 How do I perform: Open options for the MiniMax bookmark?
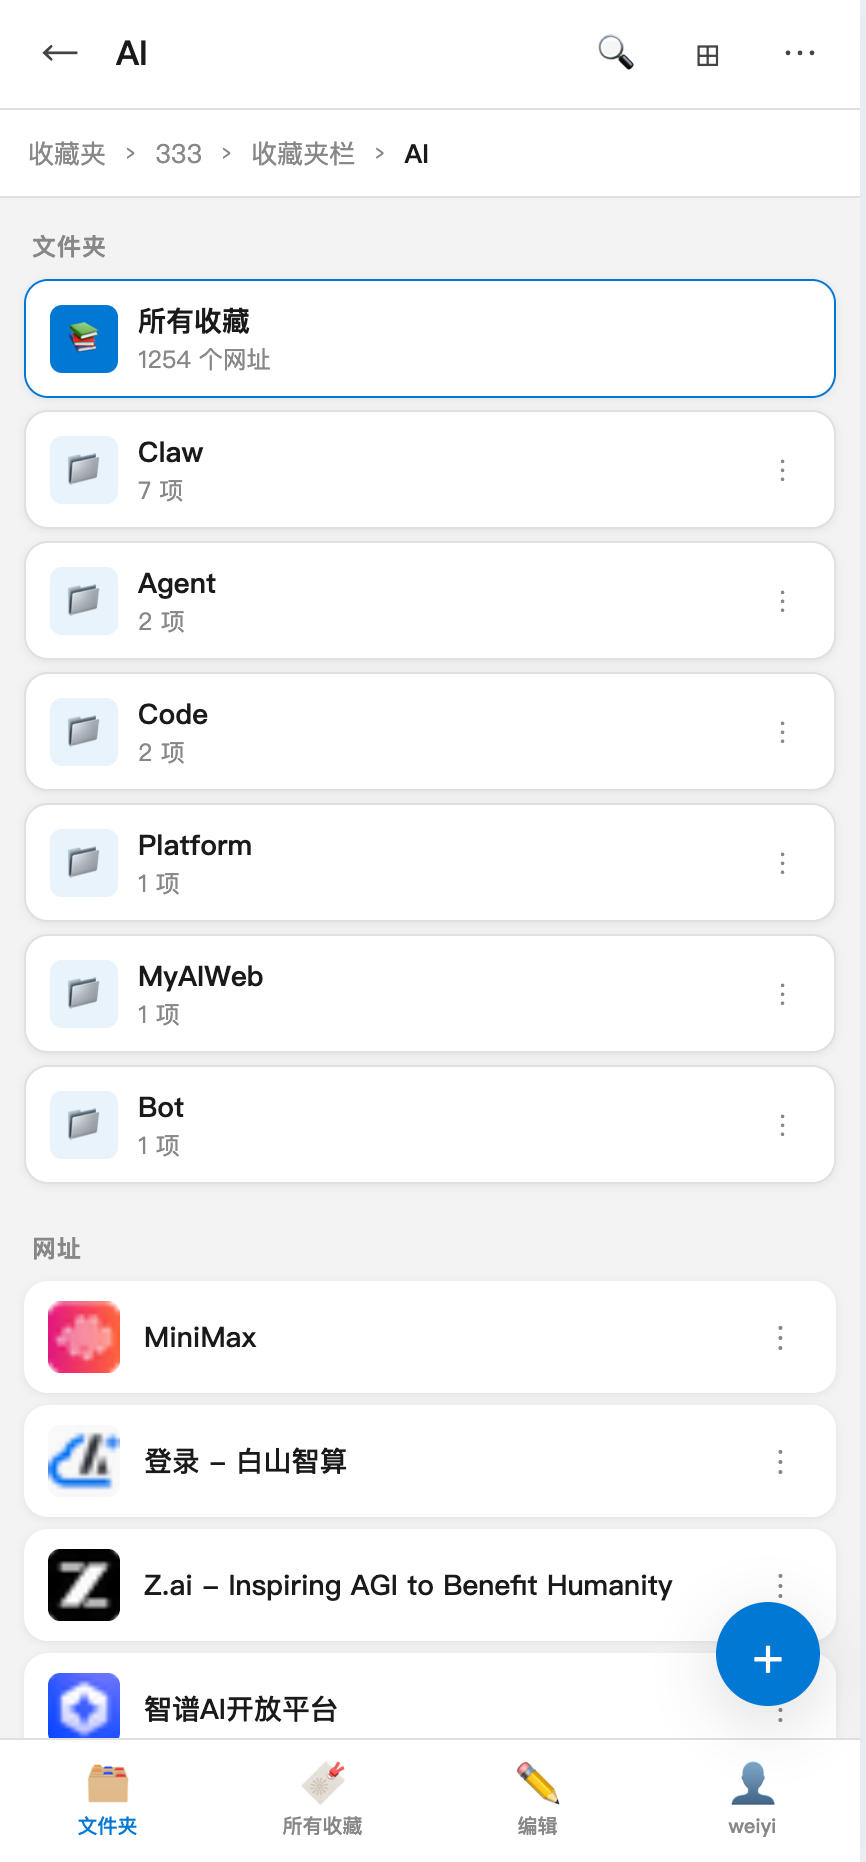point(780,1338)
